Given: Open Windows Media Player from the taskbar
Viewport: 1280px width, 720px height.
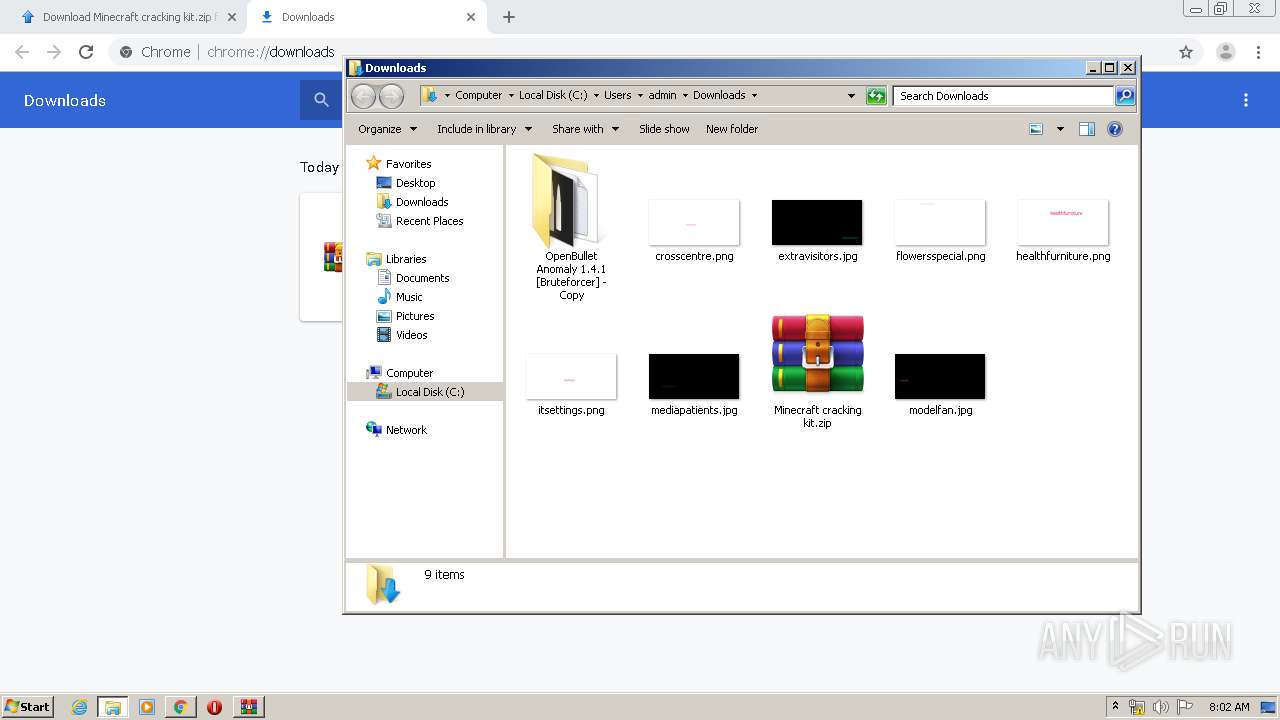Looking at the screenshot, I should [147, 707].
